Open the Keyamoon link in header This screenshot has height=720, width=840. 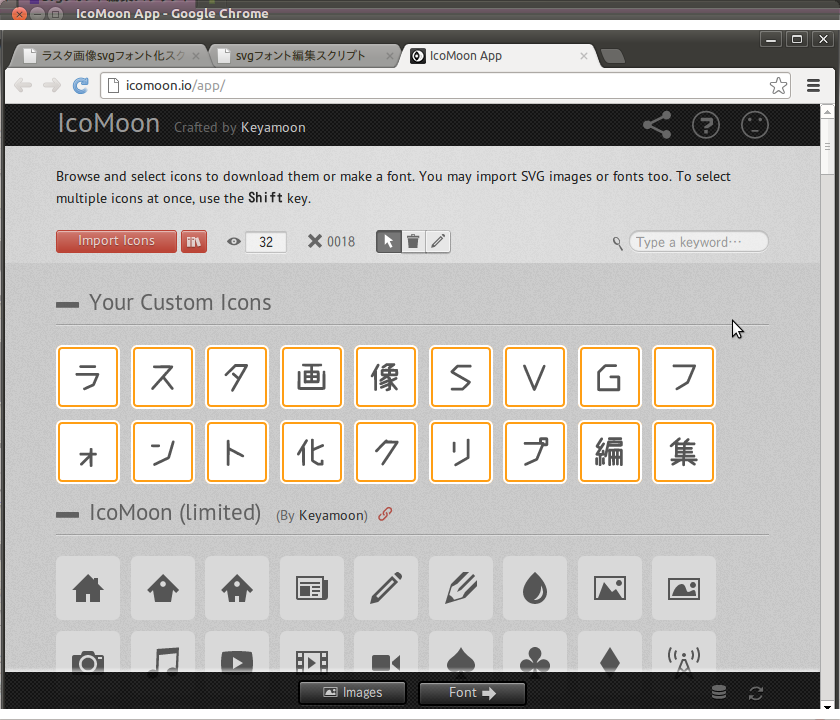[x=273, y=128]
